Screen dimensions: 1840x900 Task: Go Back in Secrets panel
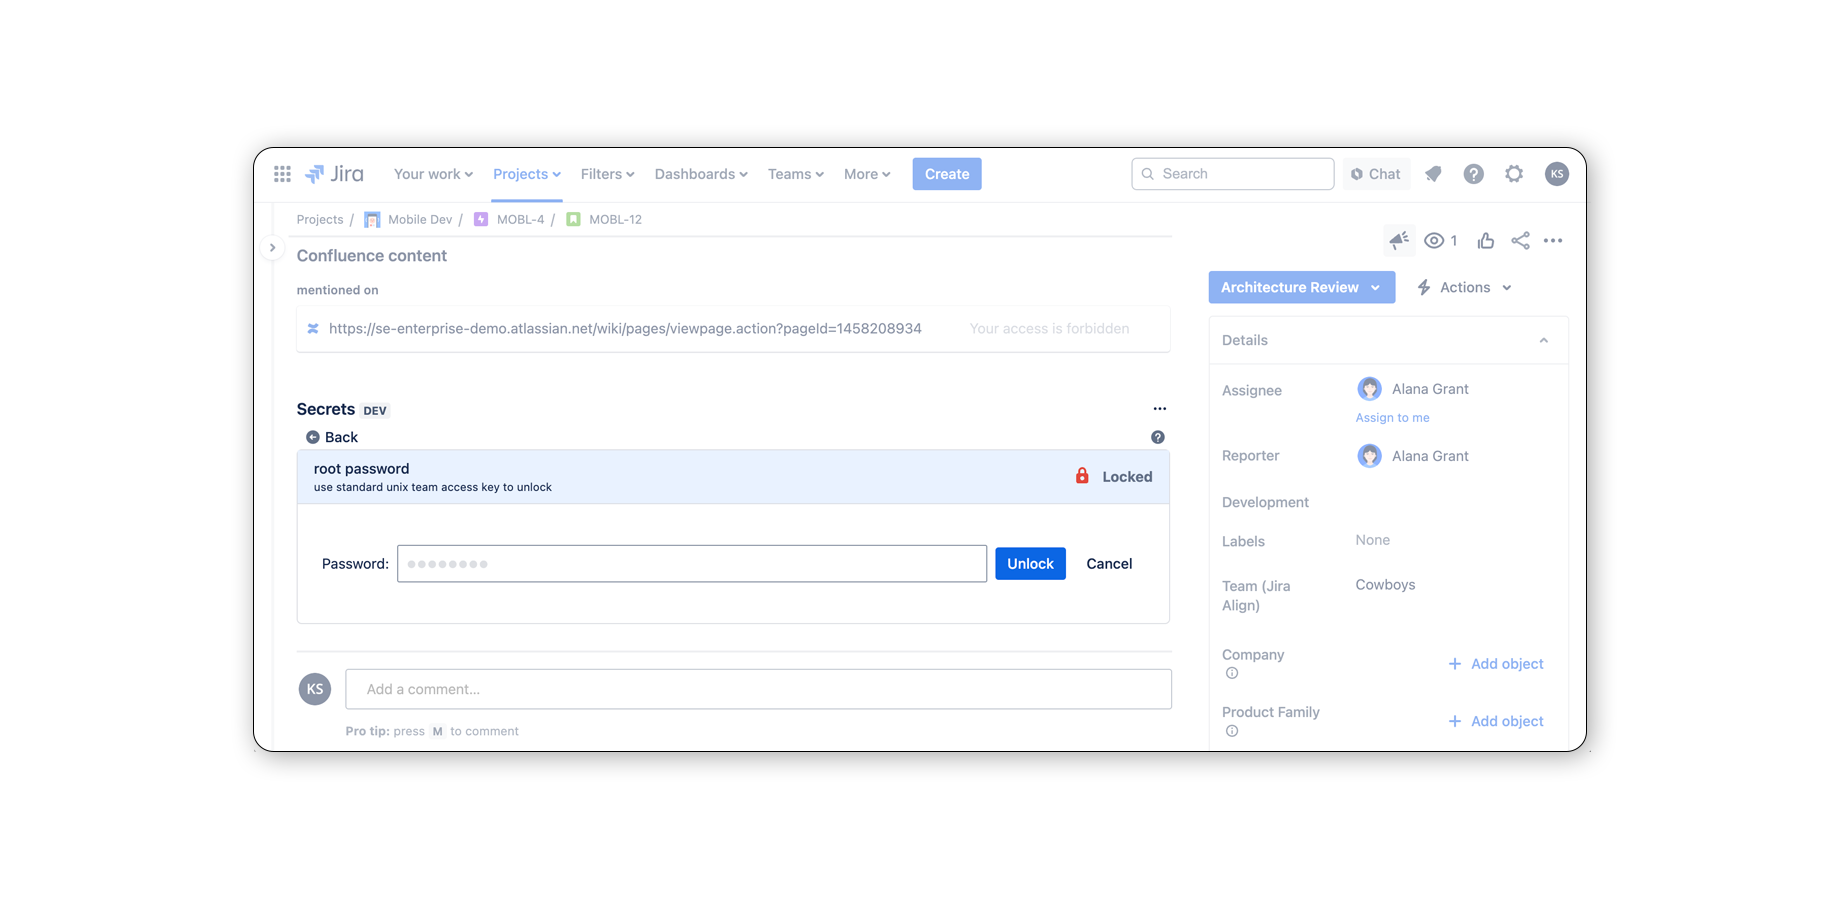coord(332,437)
